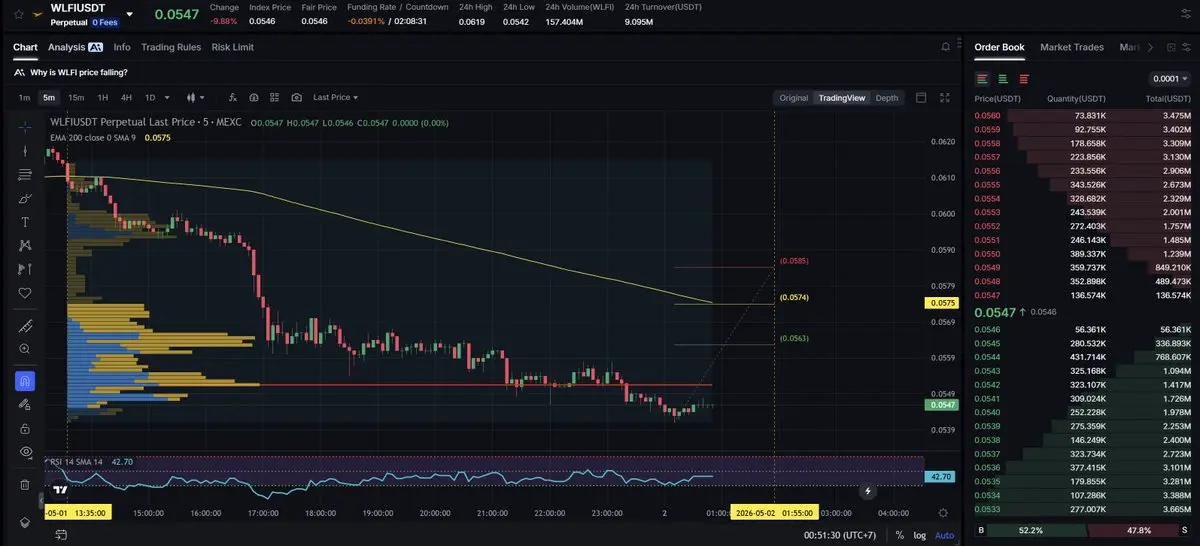
Task: Open the Trading Rules tab
Action: tap(171, 47)
